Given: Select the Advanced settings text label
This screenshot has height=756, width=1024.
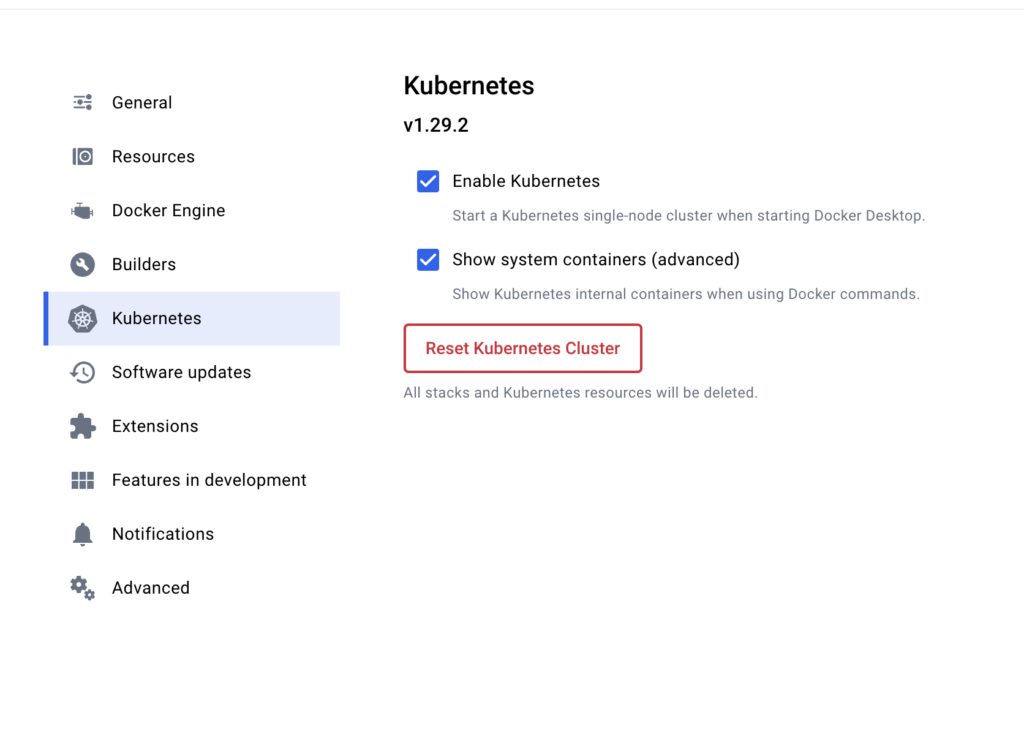Looking at the screenshot, I should (x=151, y=588).
